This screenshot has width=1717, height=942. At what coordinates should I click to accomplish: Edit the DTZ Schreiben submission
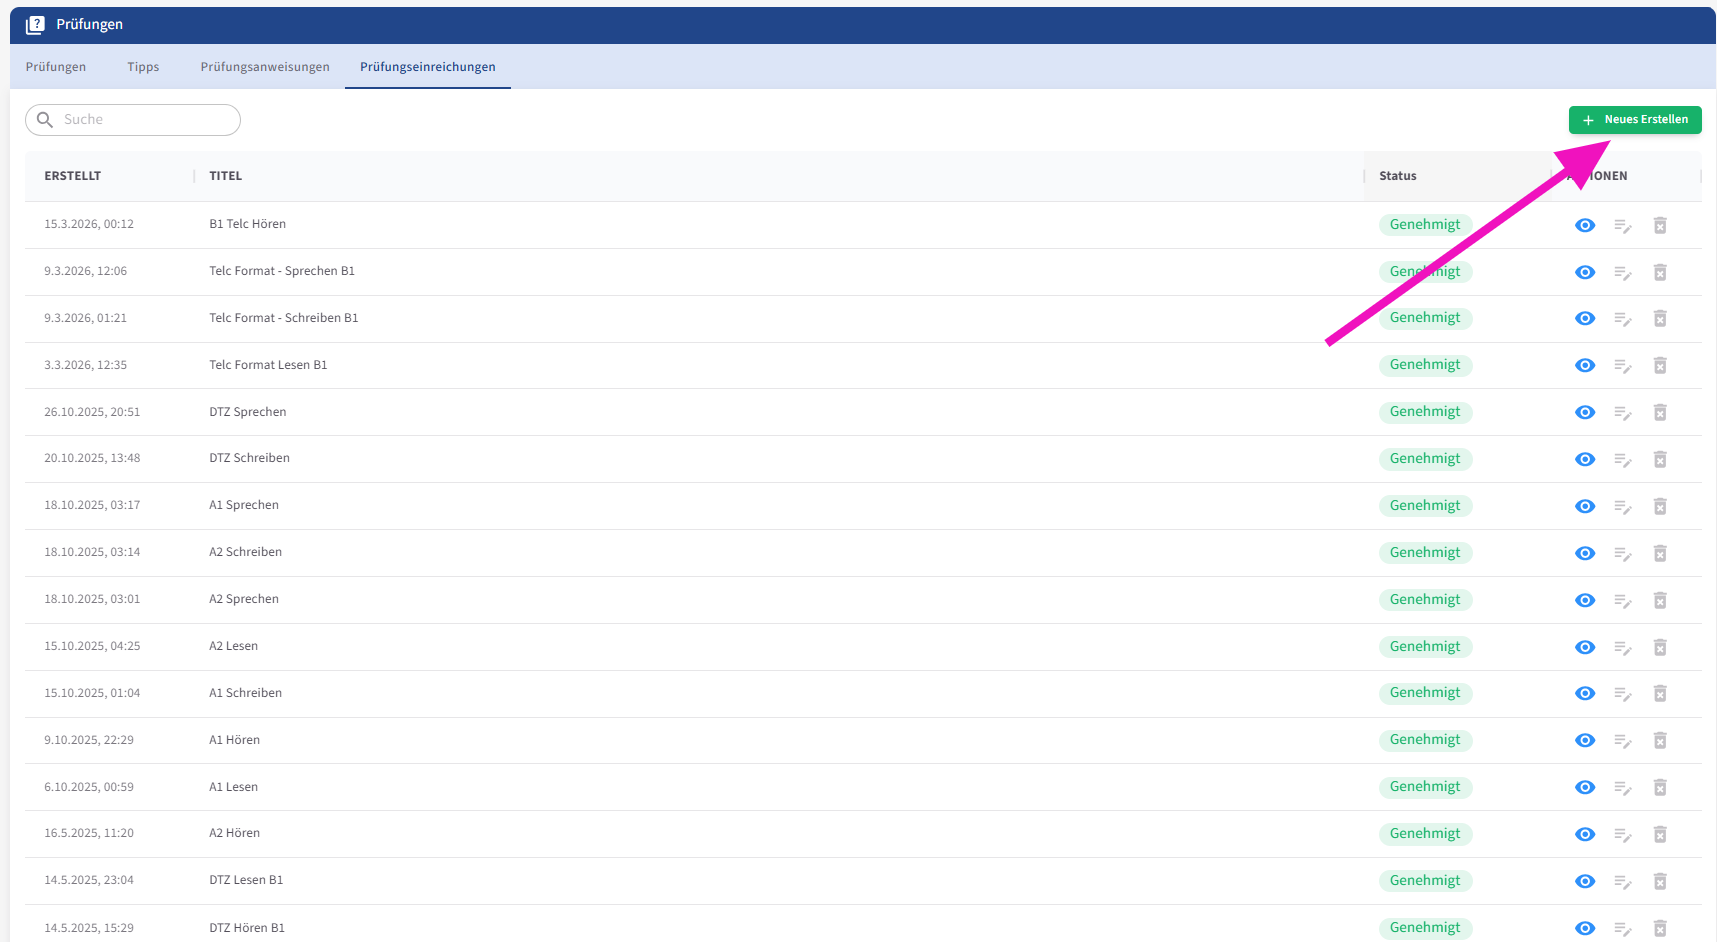click(1622, 460)
